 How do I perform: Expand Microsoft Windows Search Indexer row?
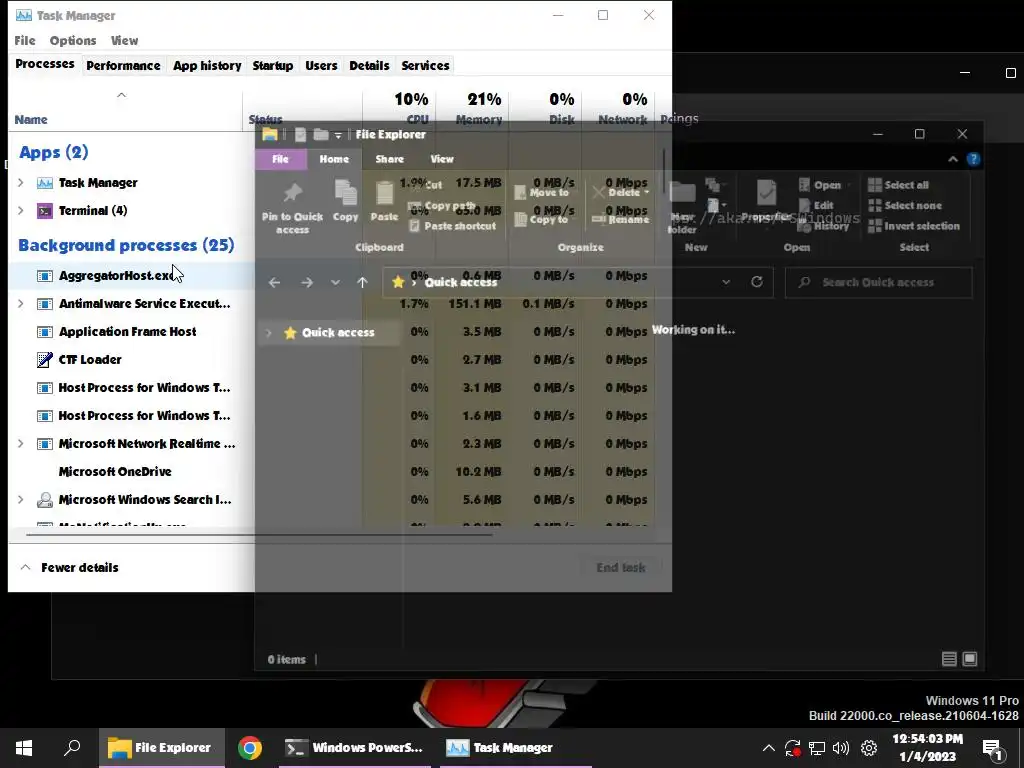pos(20,500)
